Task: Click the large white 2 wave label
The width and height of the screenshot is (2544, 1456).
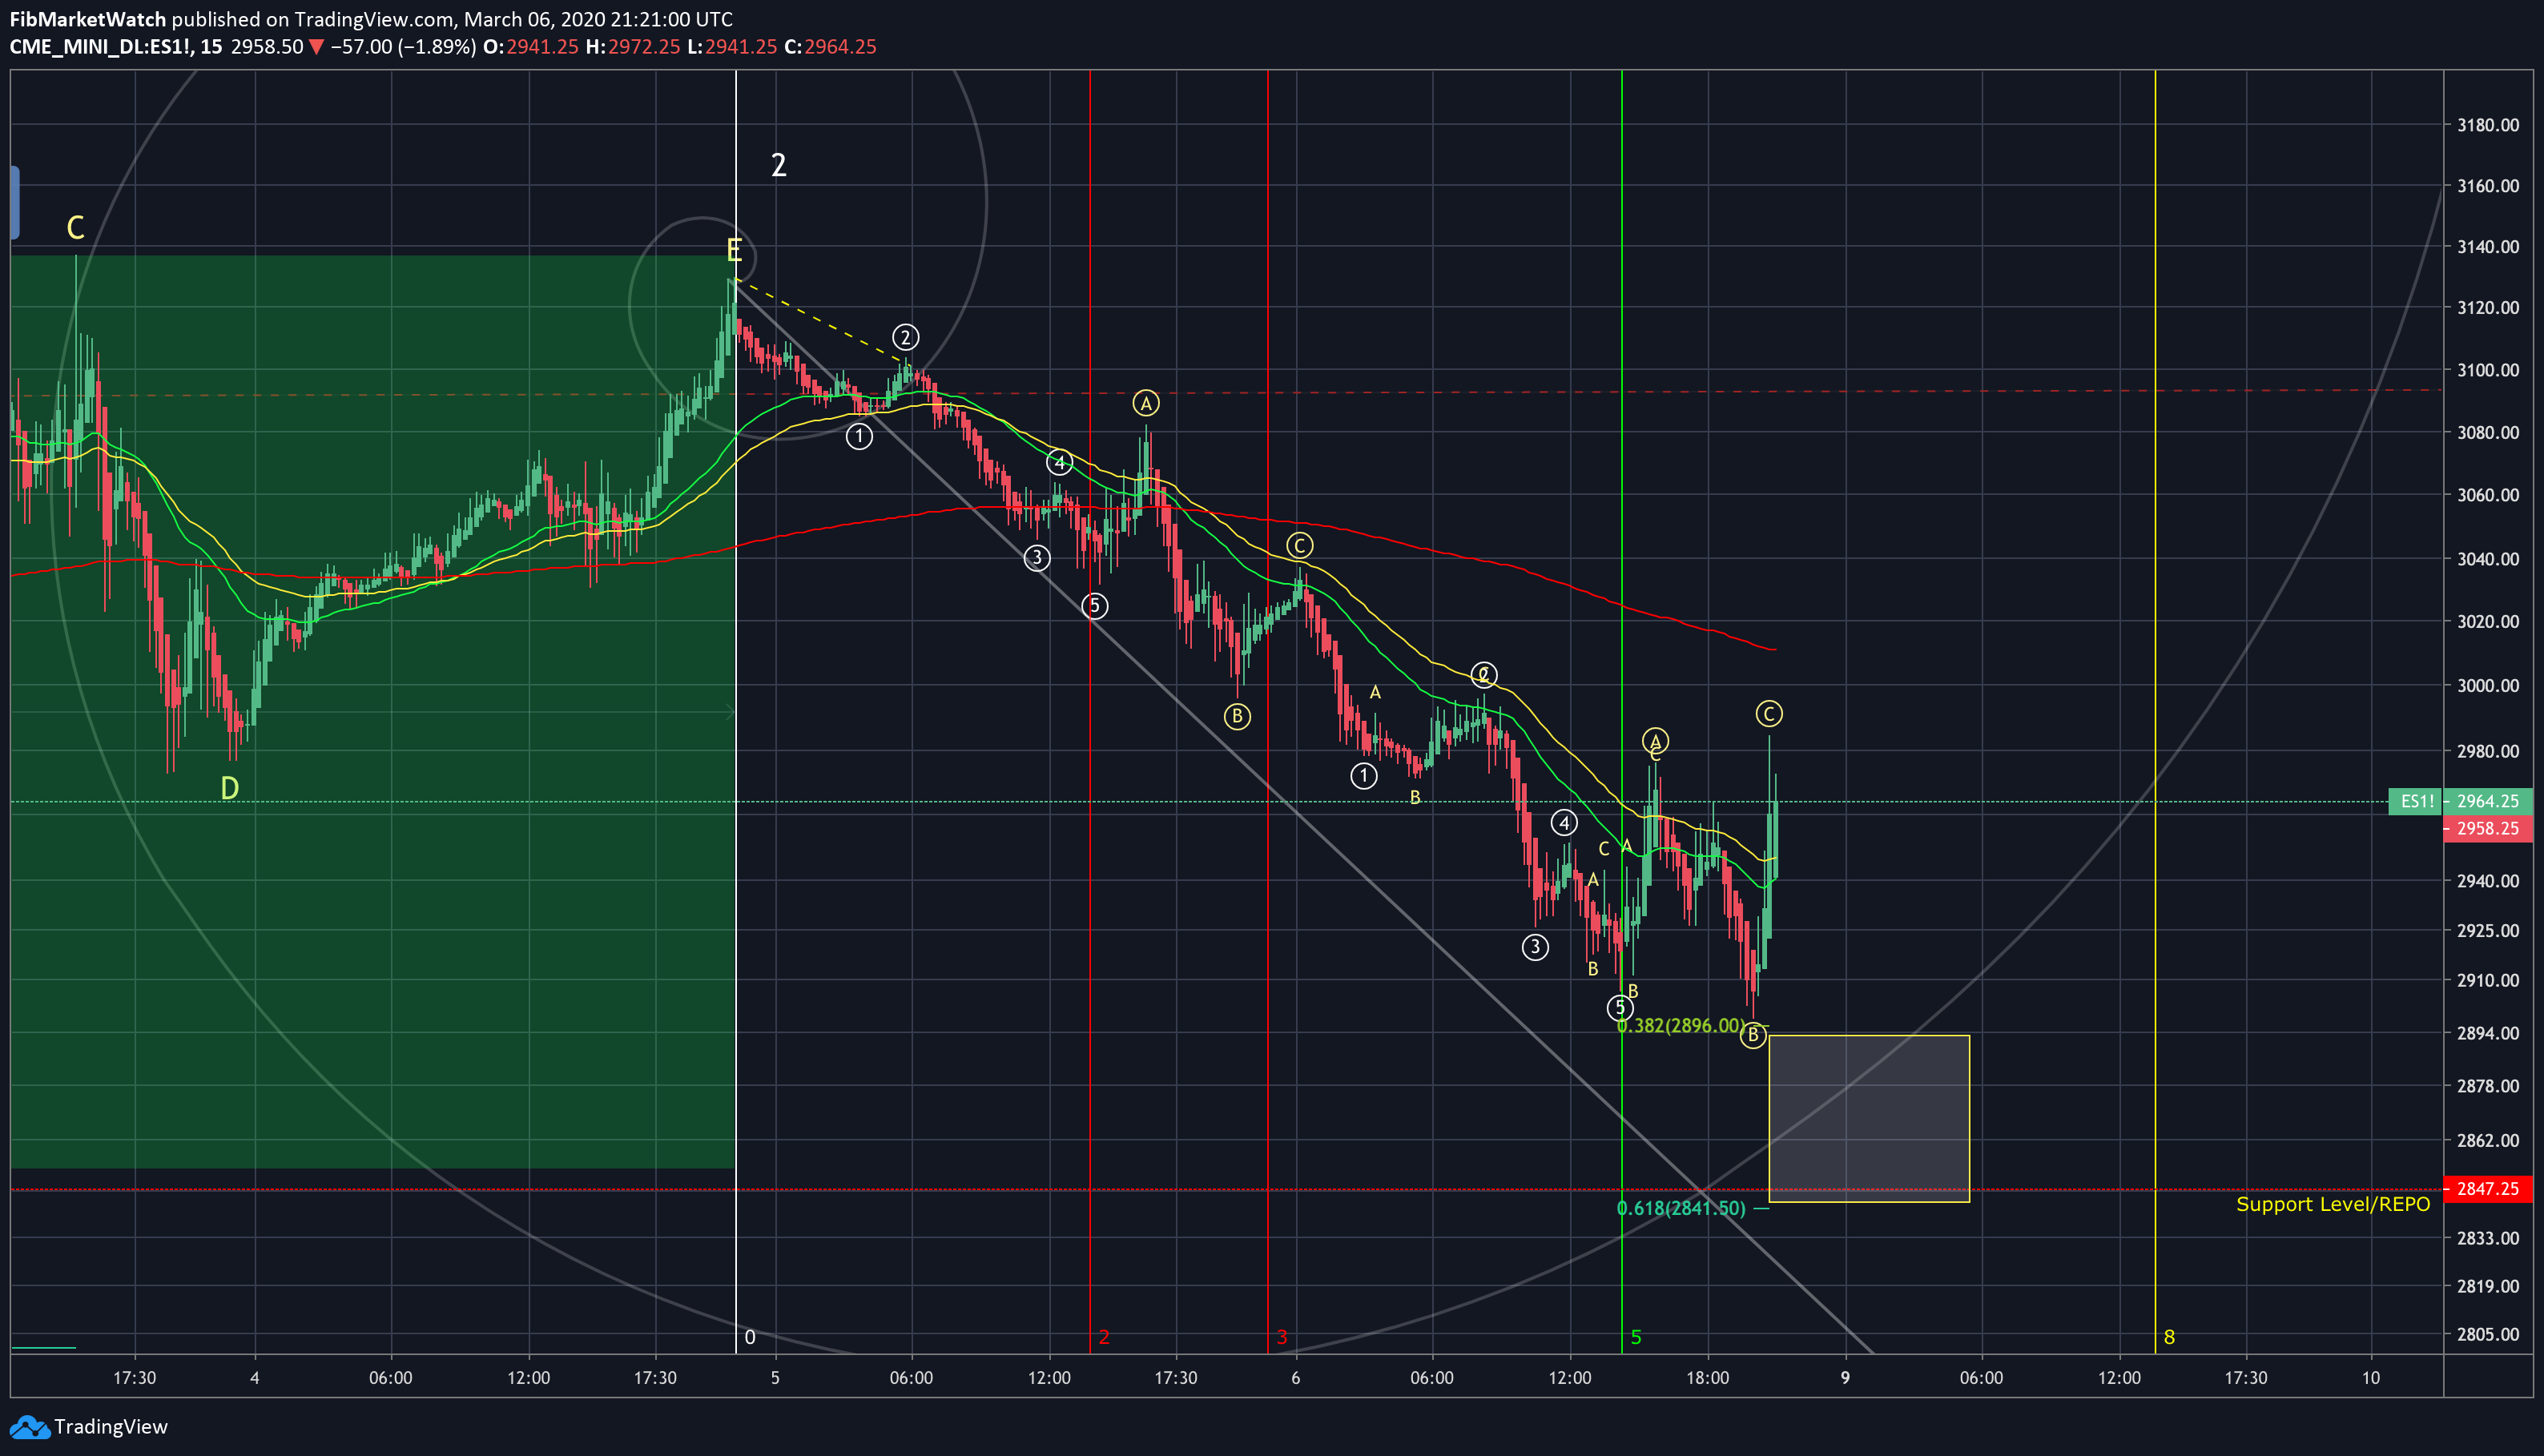Action: click(779, 165)
